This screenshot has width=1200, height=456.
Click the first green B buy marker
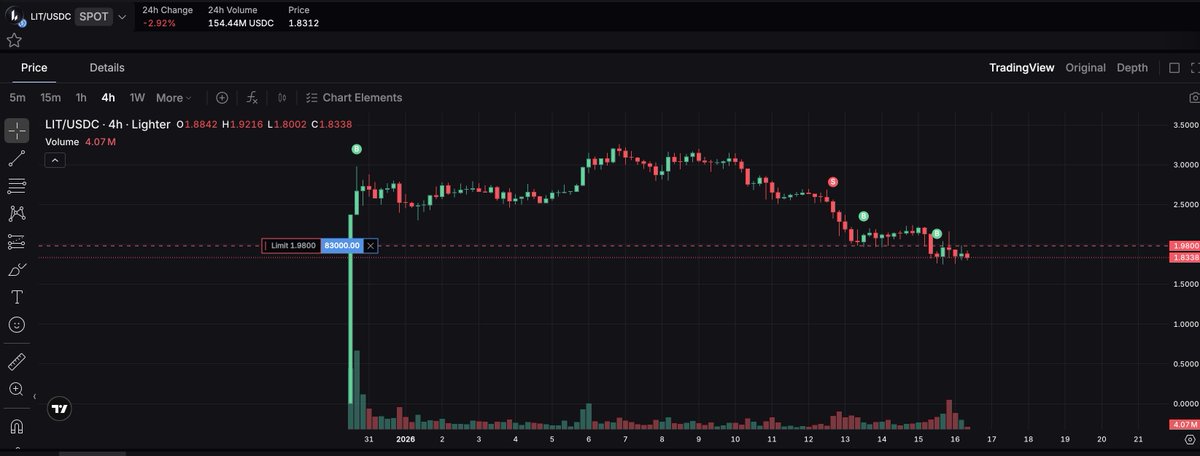(x=356, y=149)
